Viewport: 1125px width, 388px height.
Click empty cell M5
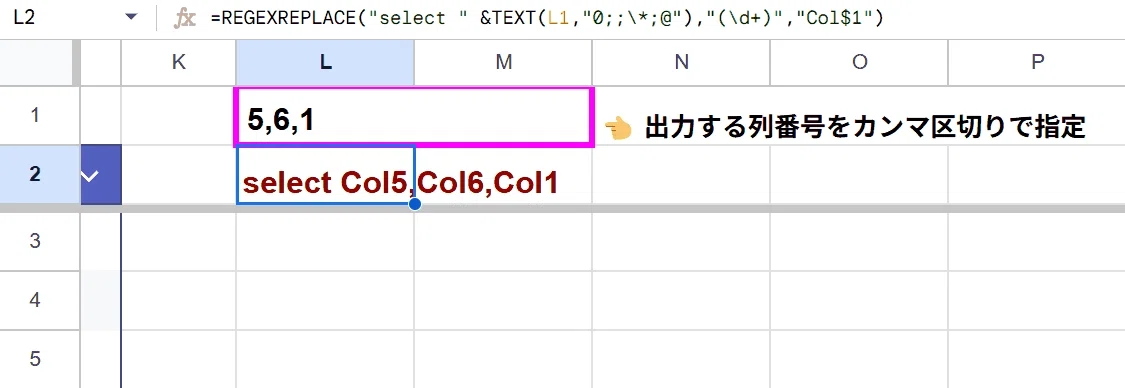pyautogui.click(x=503, y=359)
